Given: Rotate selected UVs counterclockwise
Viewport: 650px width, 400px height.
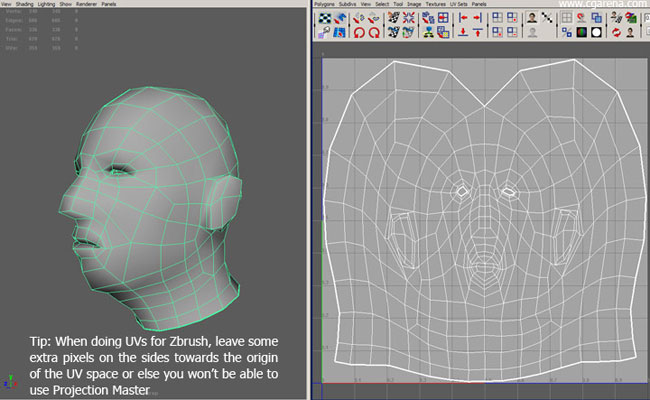Looking at the screenshot, I should pos(359,32).
